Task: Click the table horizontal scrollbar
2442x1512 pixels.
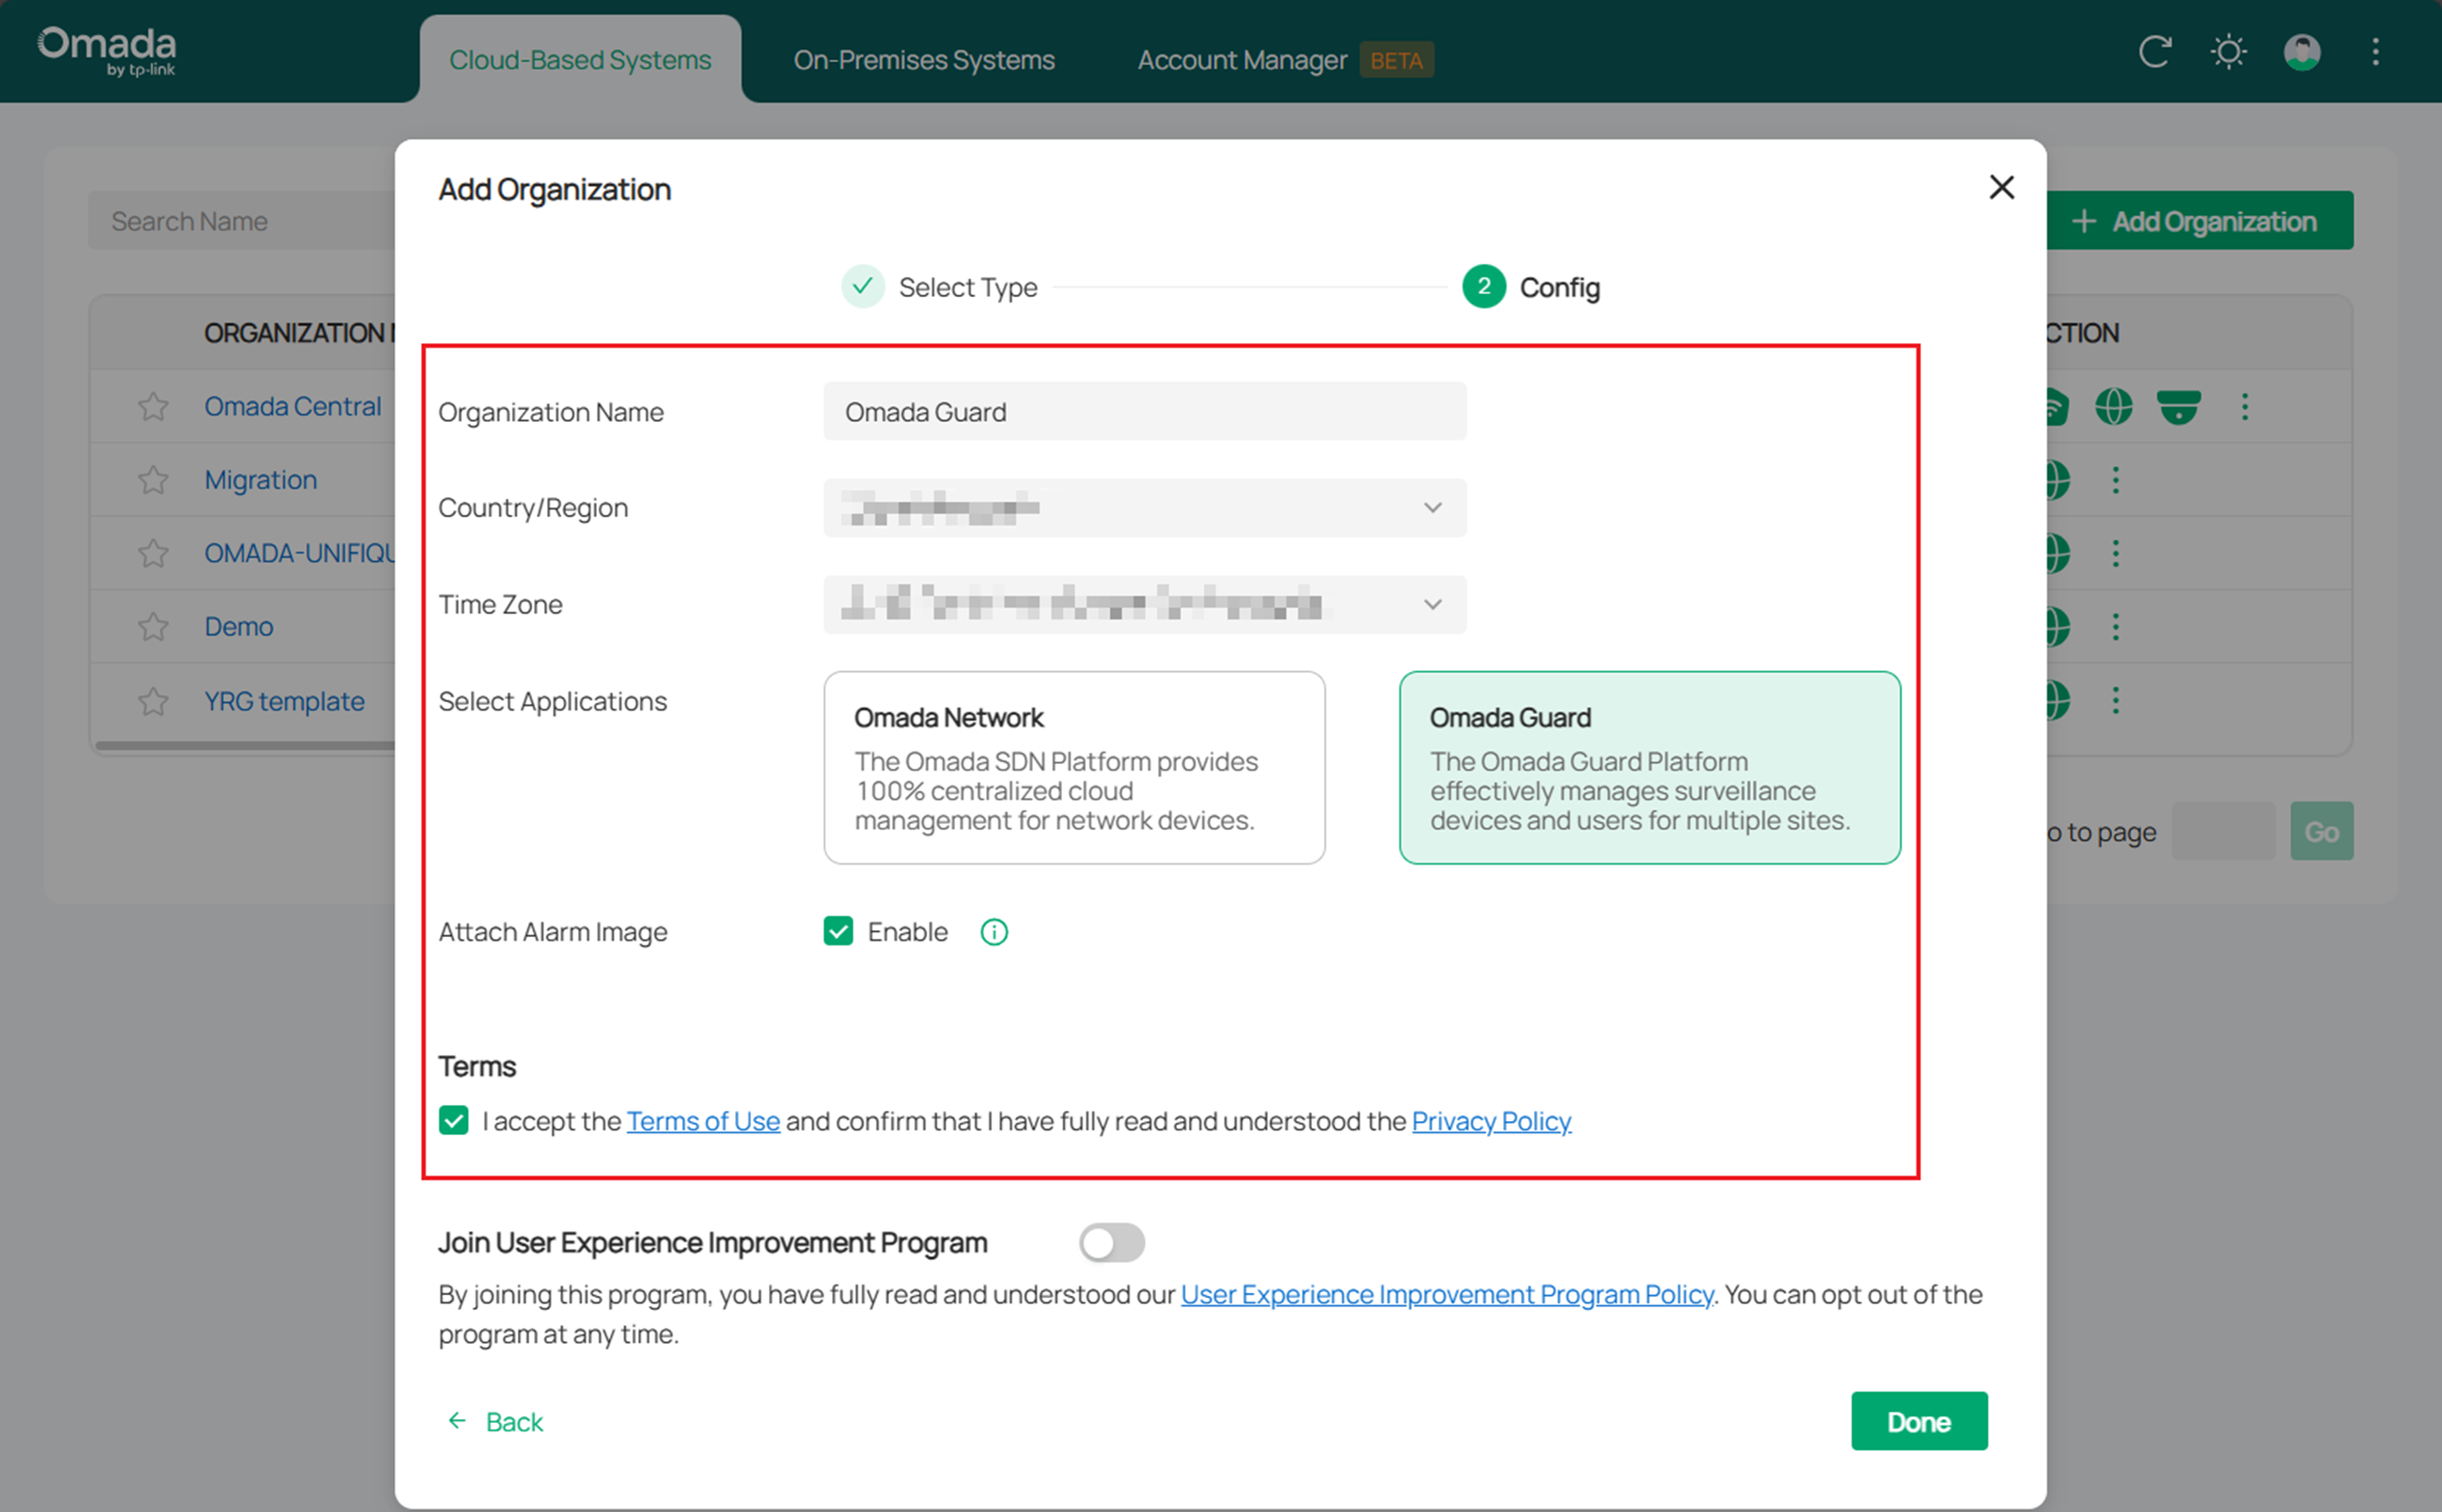Action: pos(245,745)
